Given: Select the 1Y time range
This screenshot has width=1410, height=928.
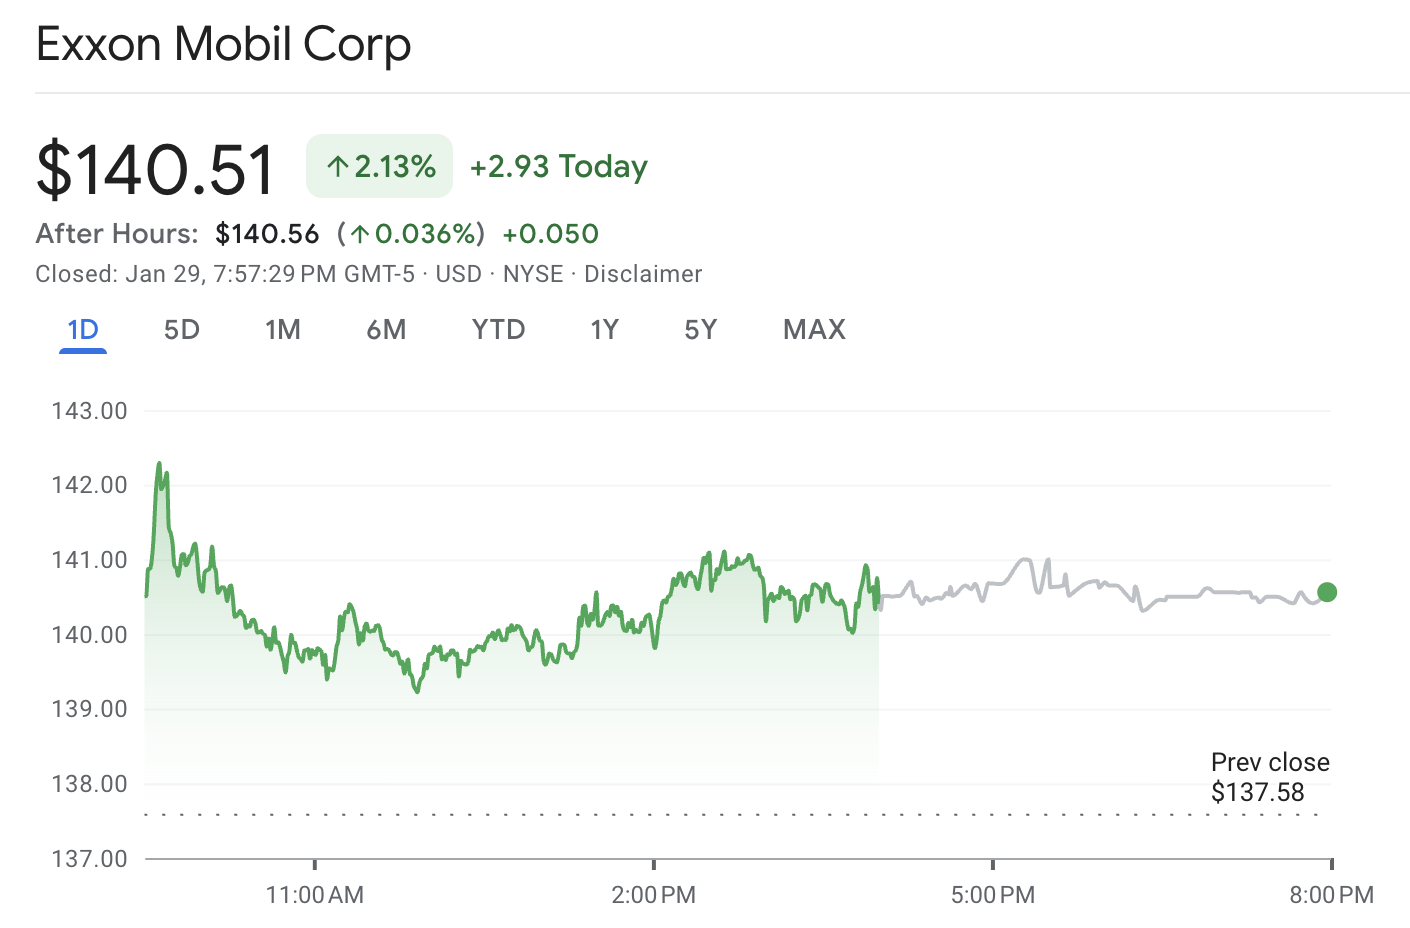Looking at the screenshot, I should 604,329.
